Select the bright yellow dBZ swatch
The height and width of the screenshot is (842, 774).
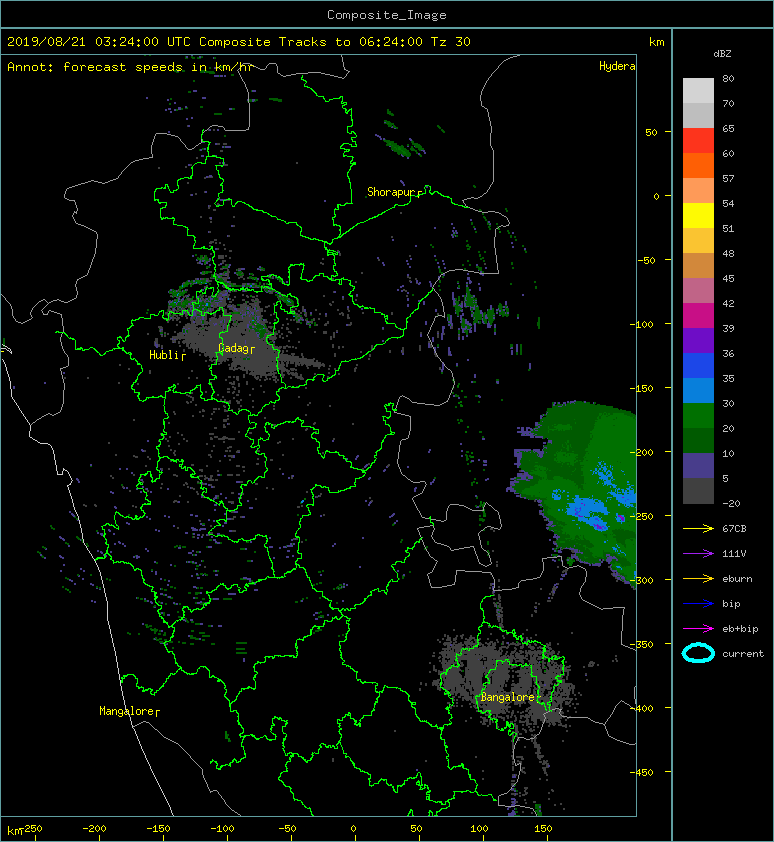point(698,215)
